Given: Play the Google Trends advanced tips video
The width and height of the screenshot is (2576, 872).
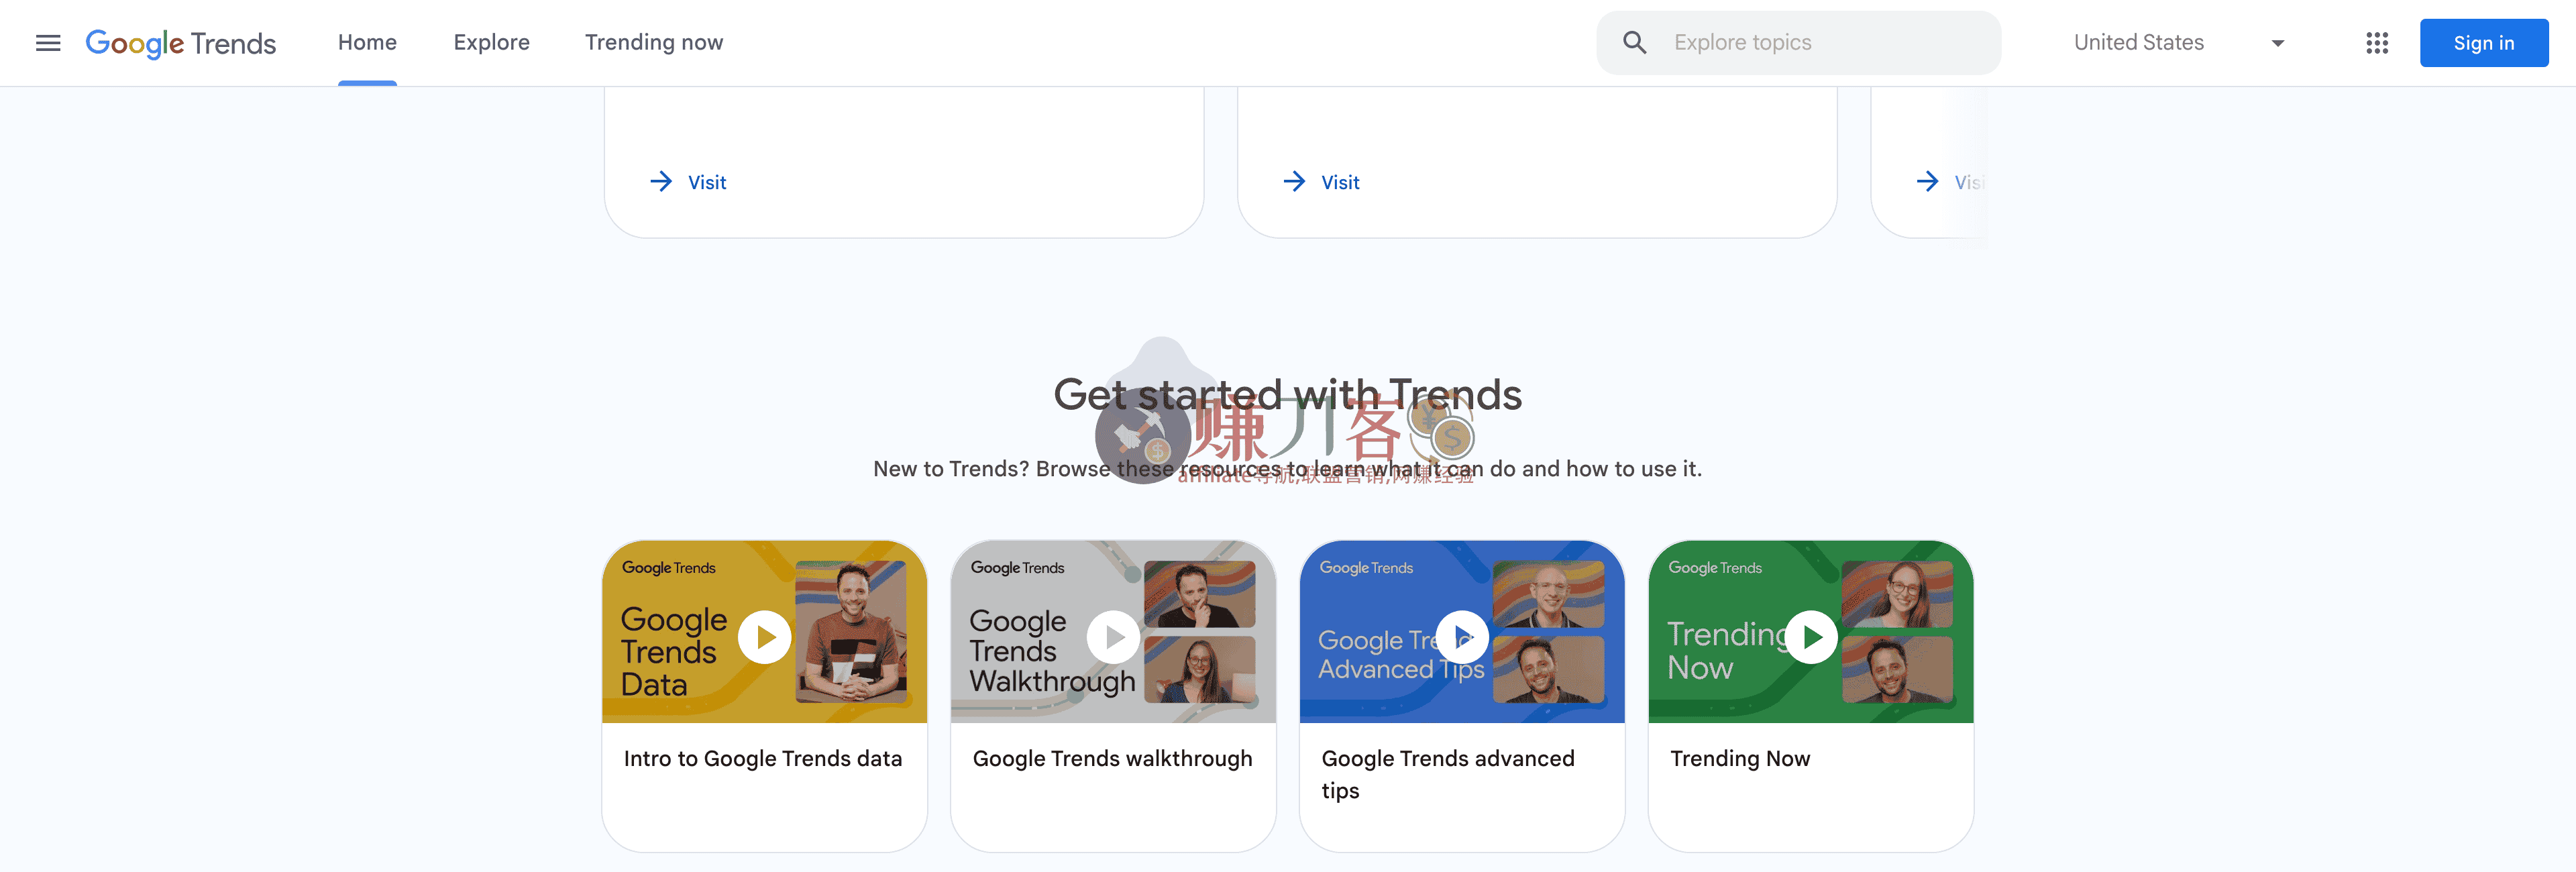Looking at the screenshot, I should pos(1461,636).
